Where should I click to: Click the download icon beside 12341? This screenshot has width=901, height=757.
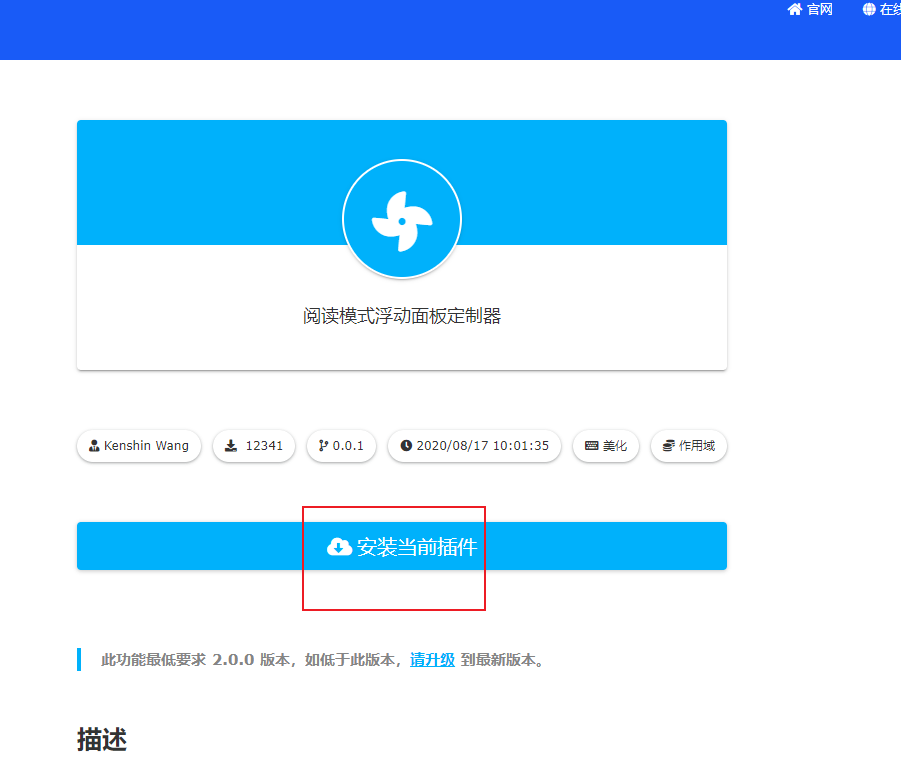(231, 445)
